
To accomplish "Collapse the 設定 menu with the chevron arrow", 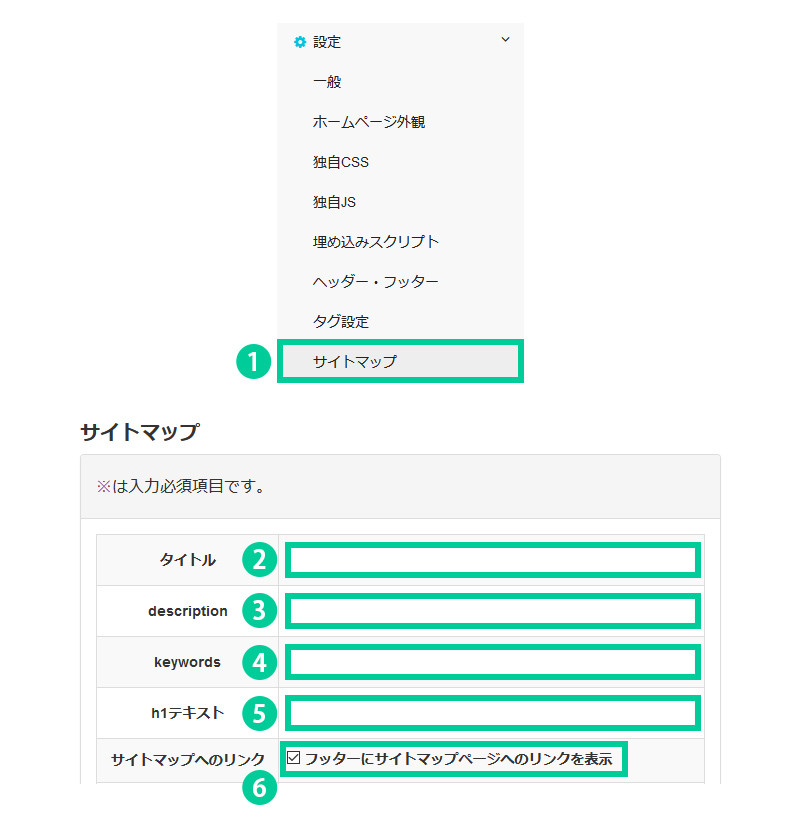I will [x=505, y=40].
